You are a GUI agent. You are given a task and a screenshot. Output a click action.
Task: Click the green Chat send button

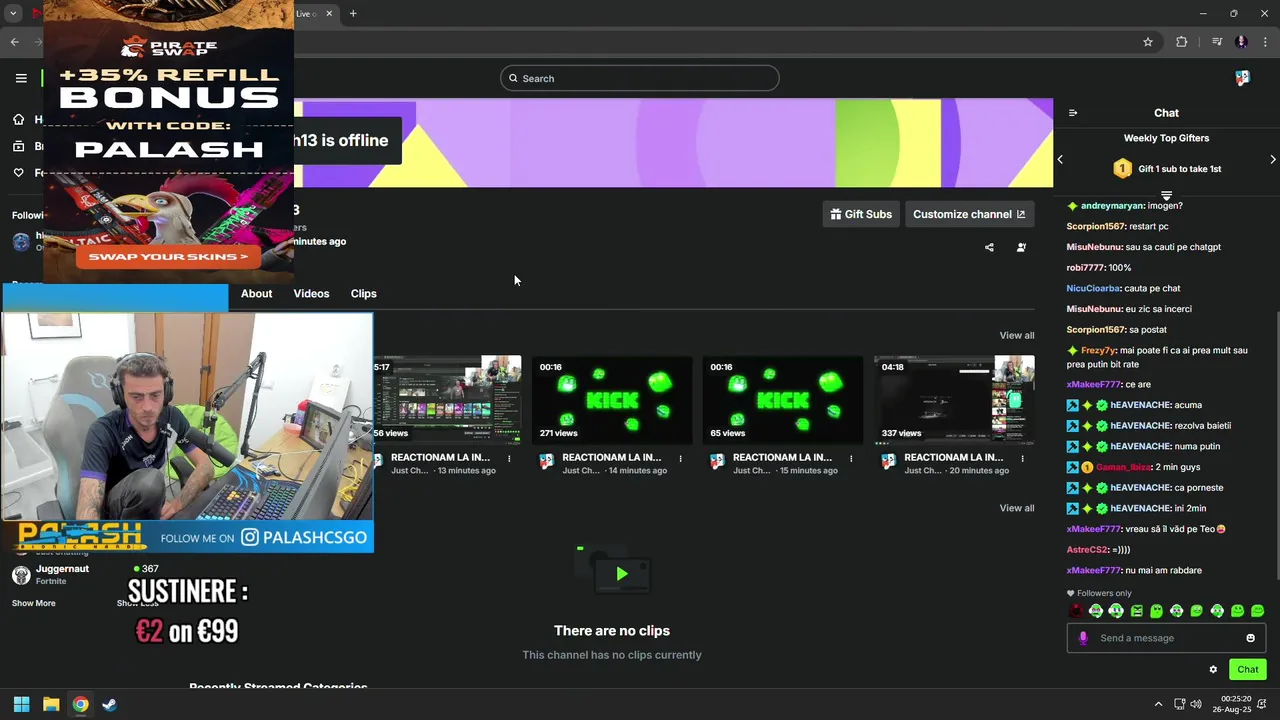[1247, 670]
